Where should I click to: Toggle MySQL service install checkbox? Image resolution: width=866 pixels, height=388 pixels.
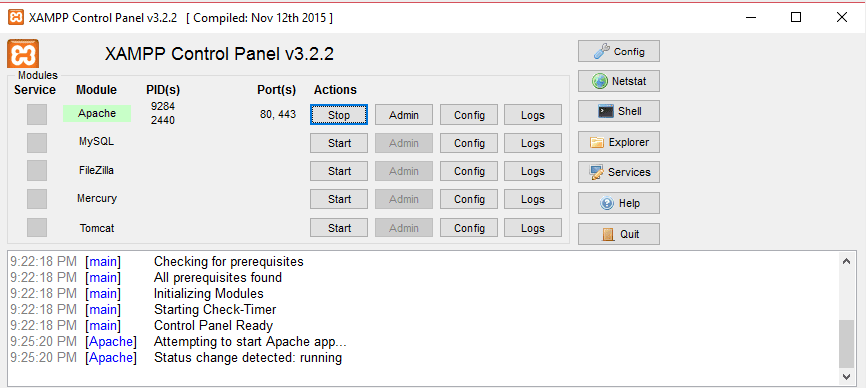37,142
